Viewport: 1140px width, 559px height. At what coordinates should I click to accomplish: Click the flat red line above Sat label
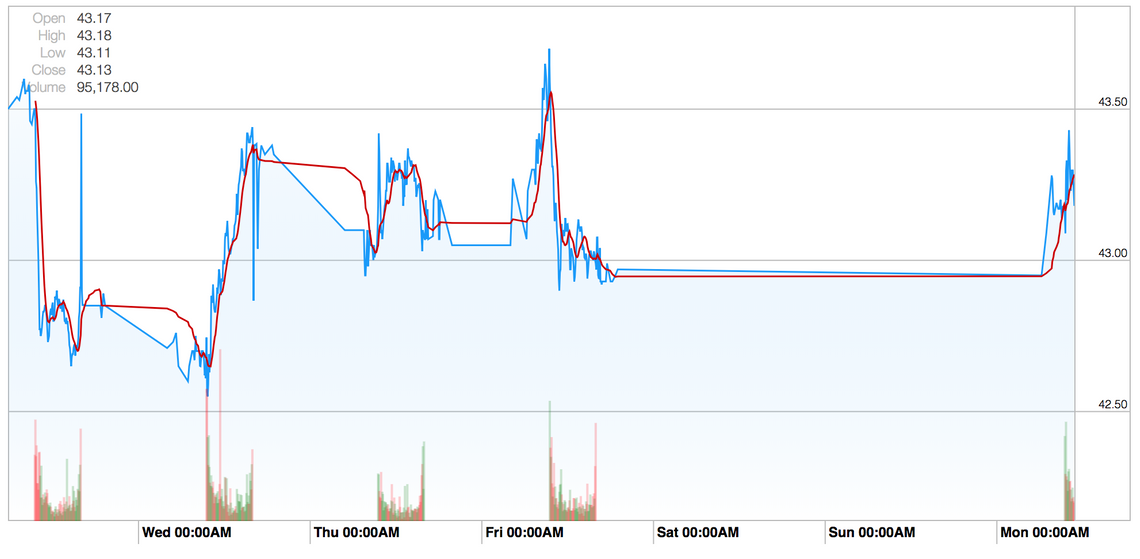click(x=700, y=277)
